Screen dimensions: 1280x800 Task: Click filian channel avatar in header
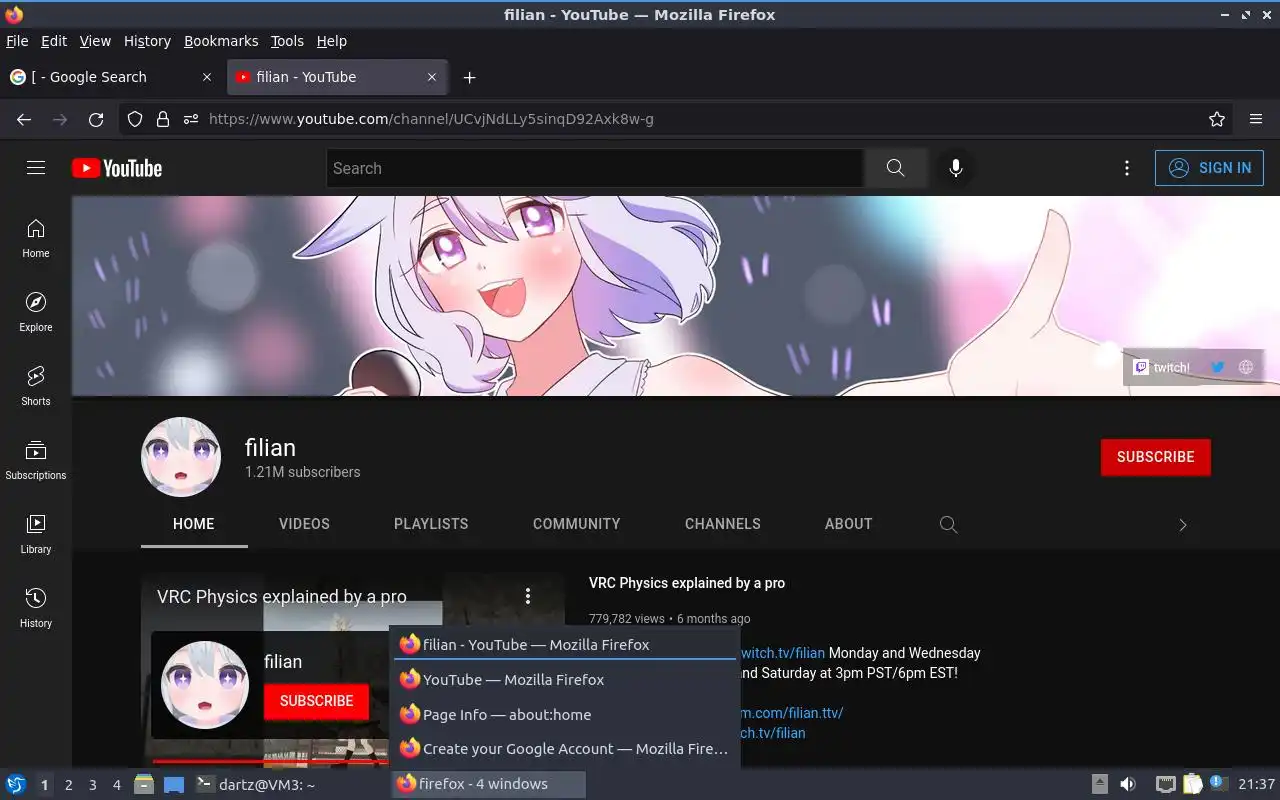(181, 457)
